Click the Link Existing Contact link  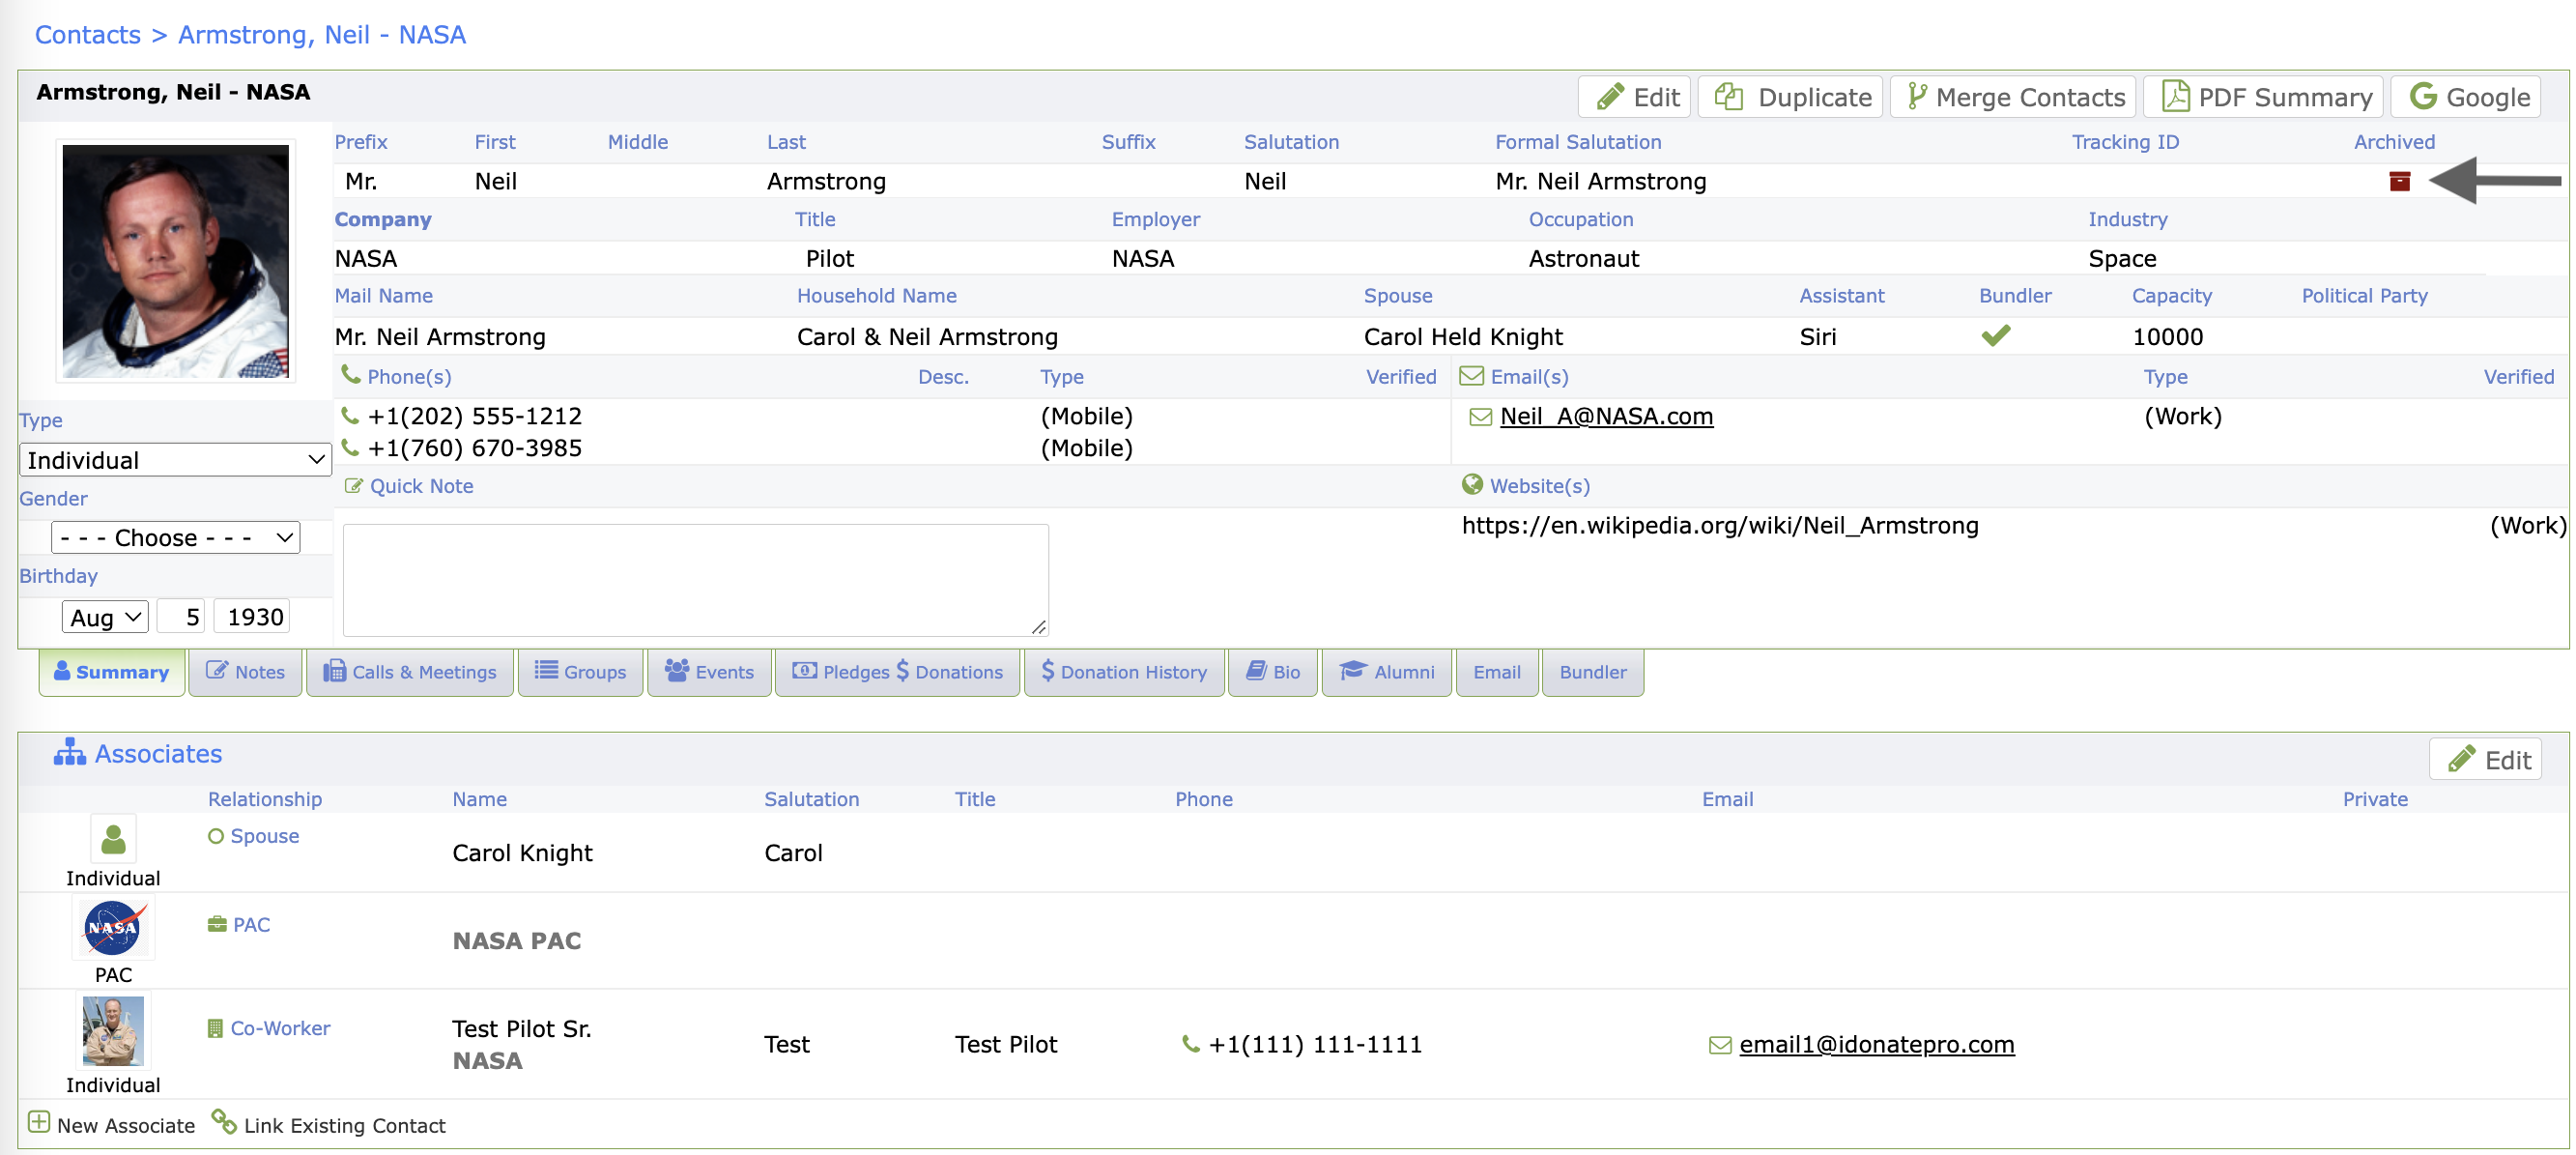[344, 1125]
